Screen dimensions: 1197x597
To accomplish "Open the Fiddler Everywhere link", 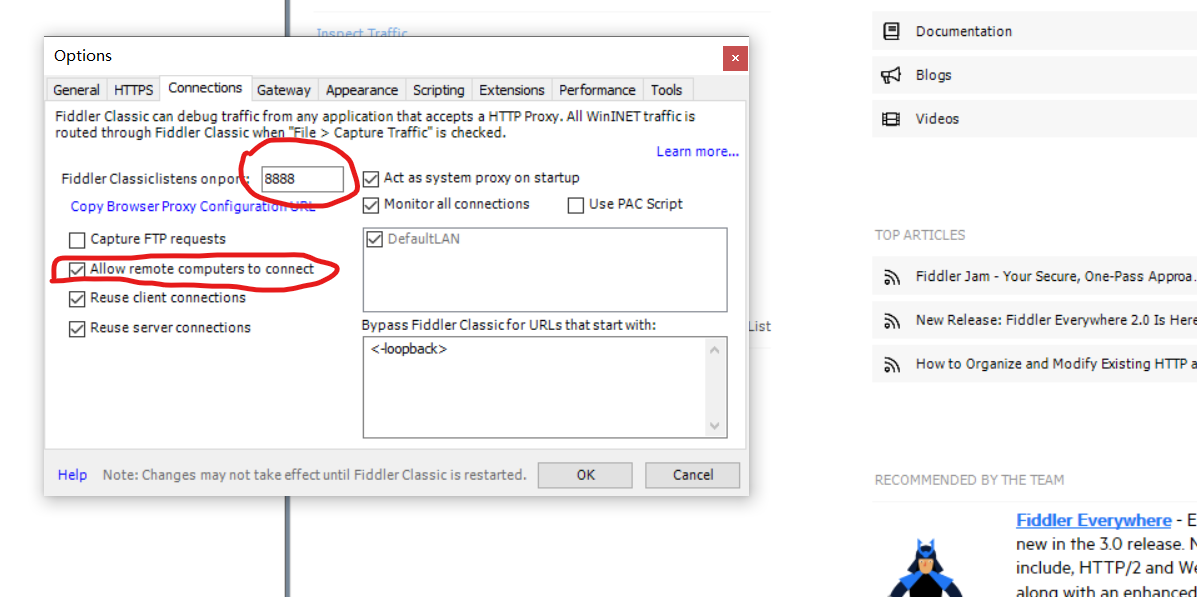I will tap(1093, 521).
